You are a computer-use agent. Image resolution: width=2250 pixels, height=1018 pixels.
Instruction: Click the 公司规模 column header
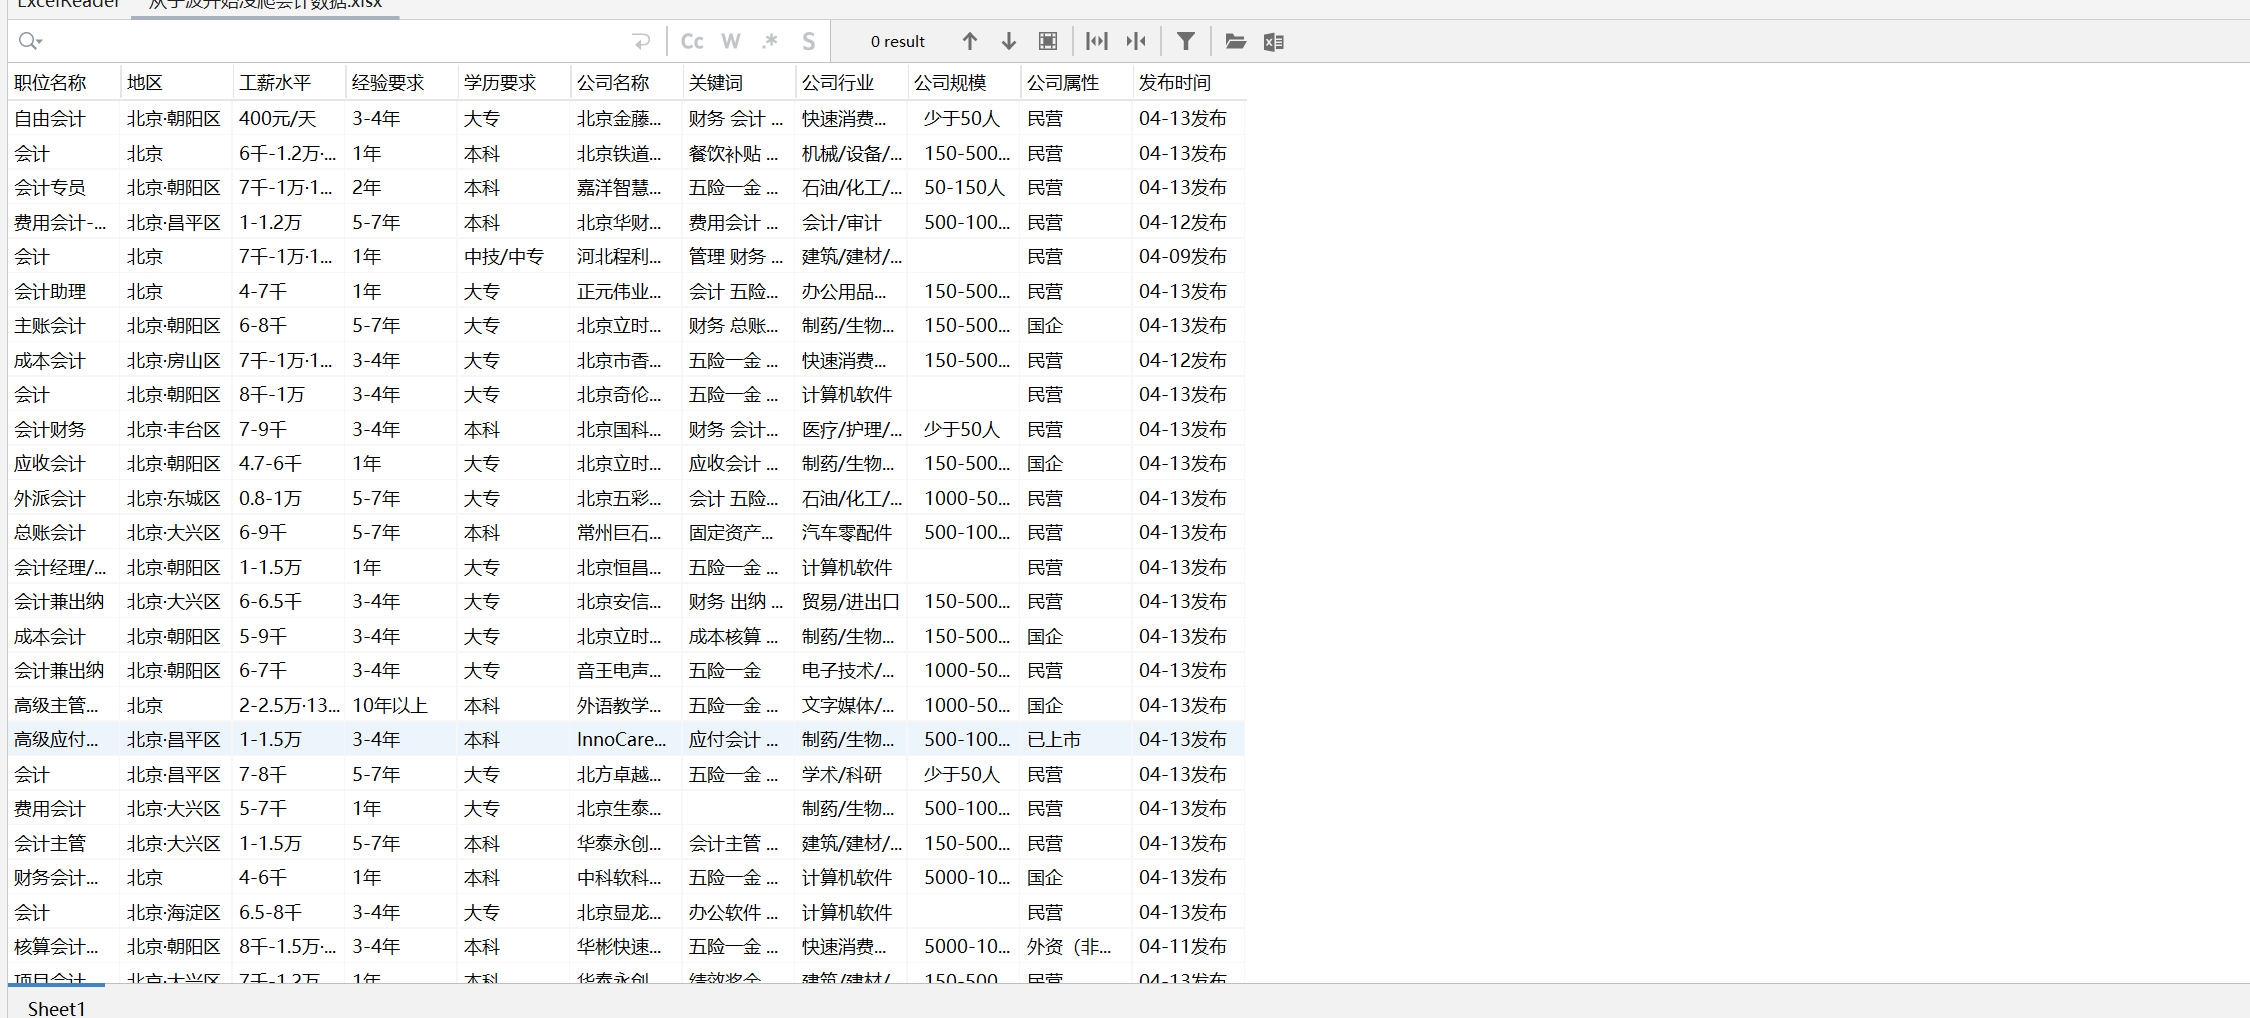point(964,82)
